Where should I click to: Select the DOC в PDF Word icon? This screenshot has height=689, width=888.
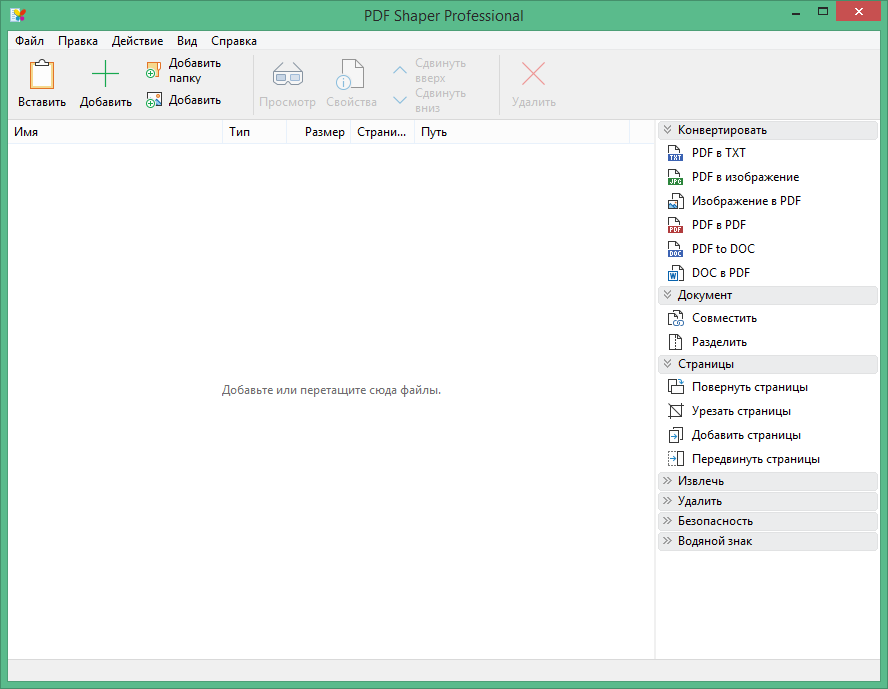tap(675, 273)
